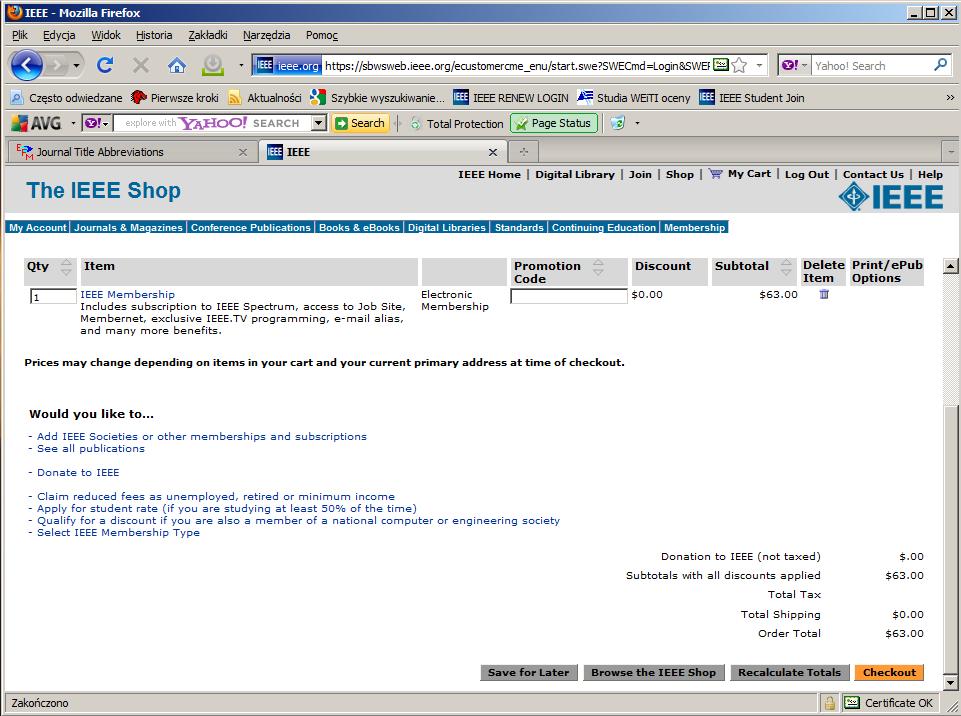Click the Qty quantity input box
Image resolution: width=961 pixels, height=716 pixels.
point(53,297)
